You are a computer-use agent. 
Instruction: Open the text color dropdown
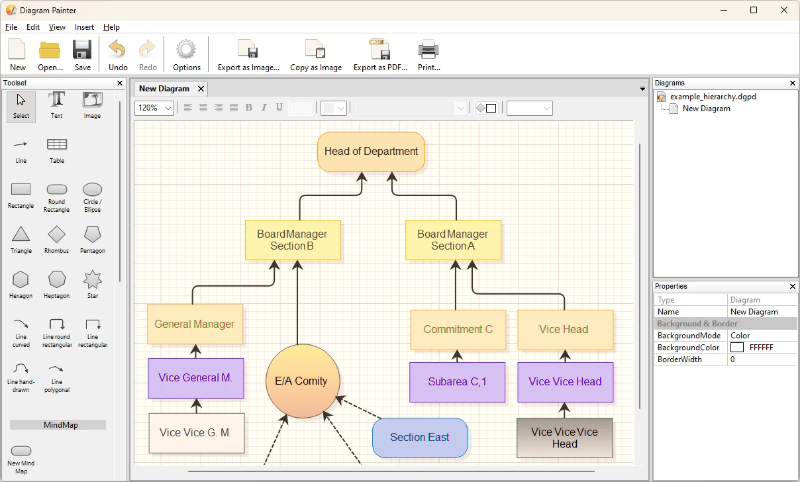tap(334, 108)
